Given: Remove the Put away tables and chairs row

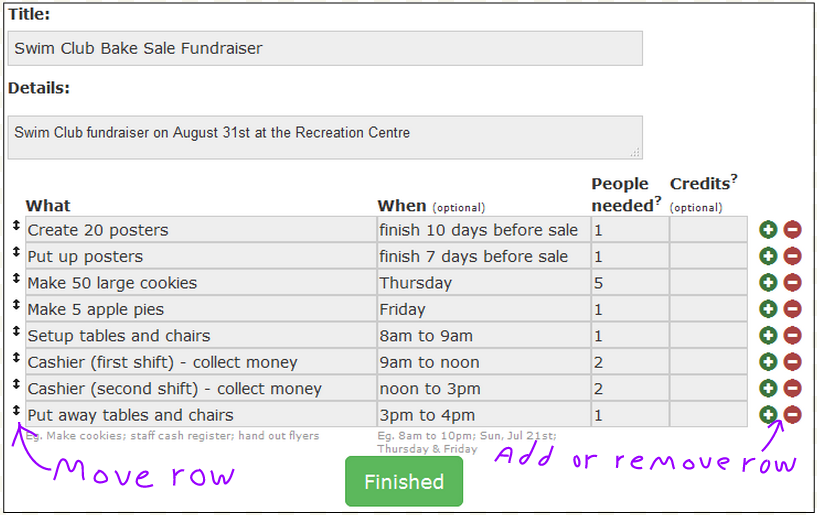Looking at the screenshot, I should coord(792,414).
